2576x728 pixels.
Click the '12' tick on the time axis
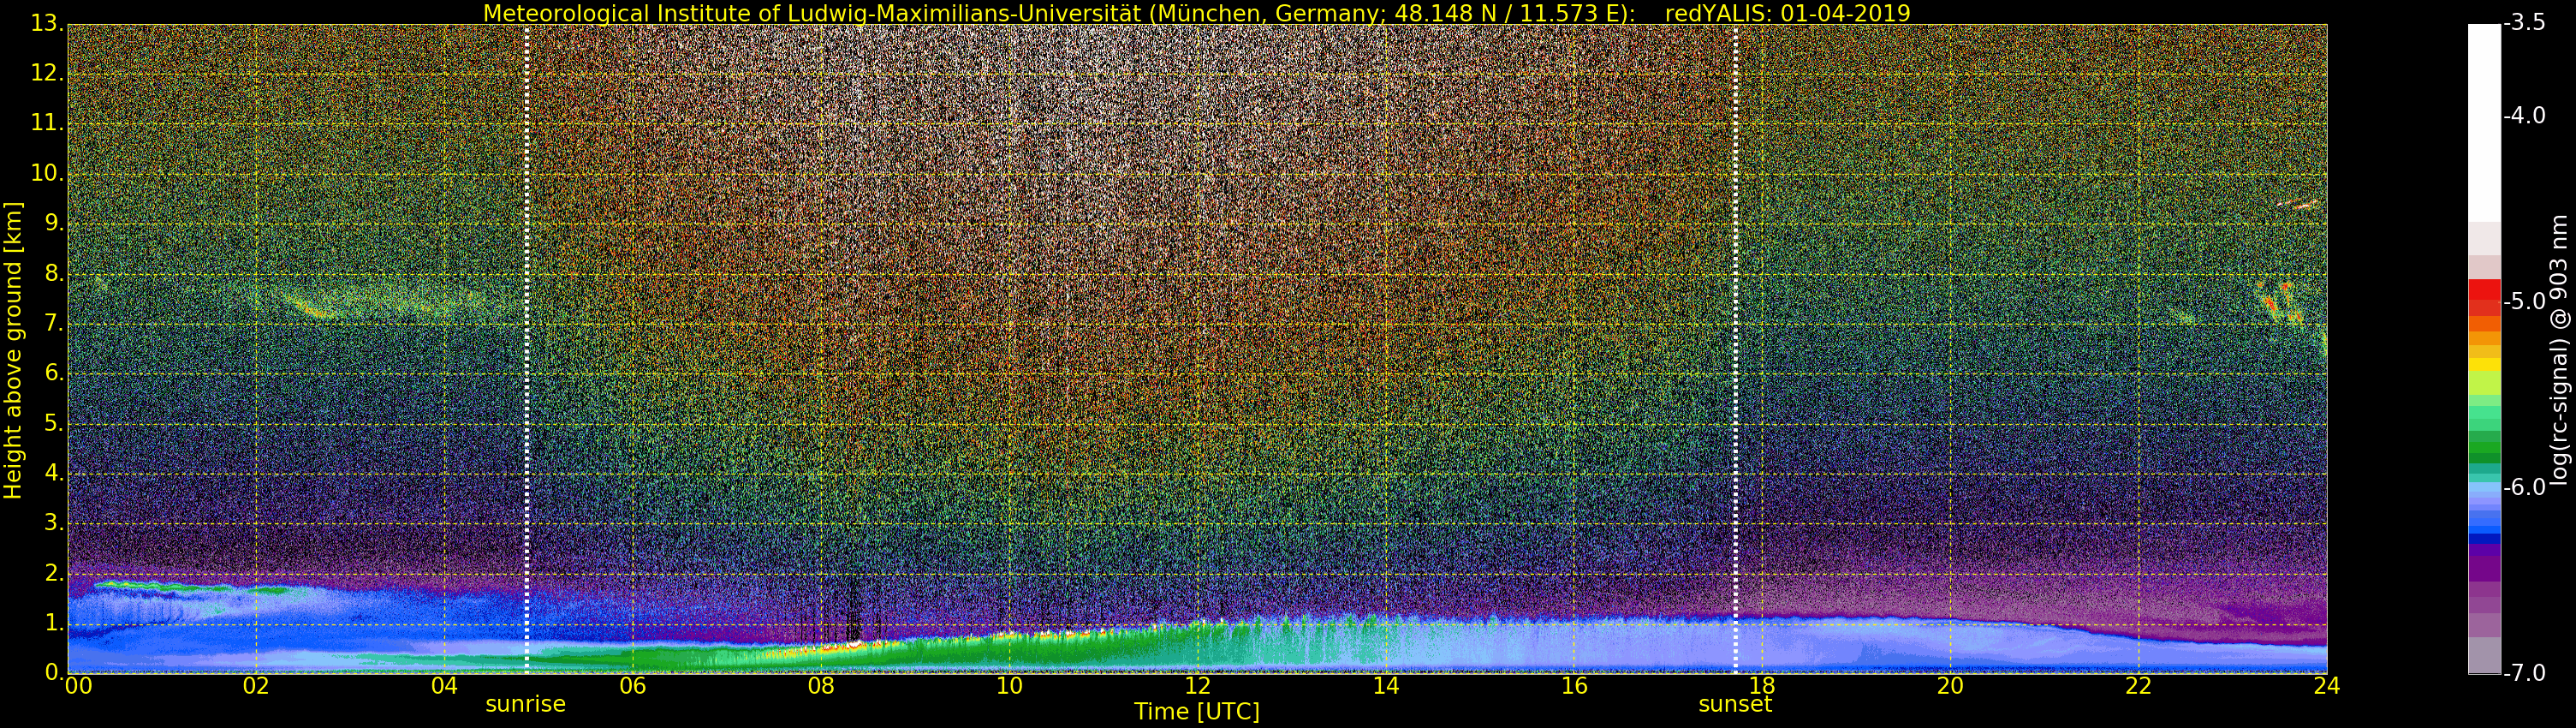[1198, 686]
